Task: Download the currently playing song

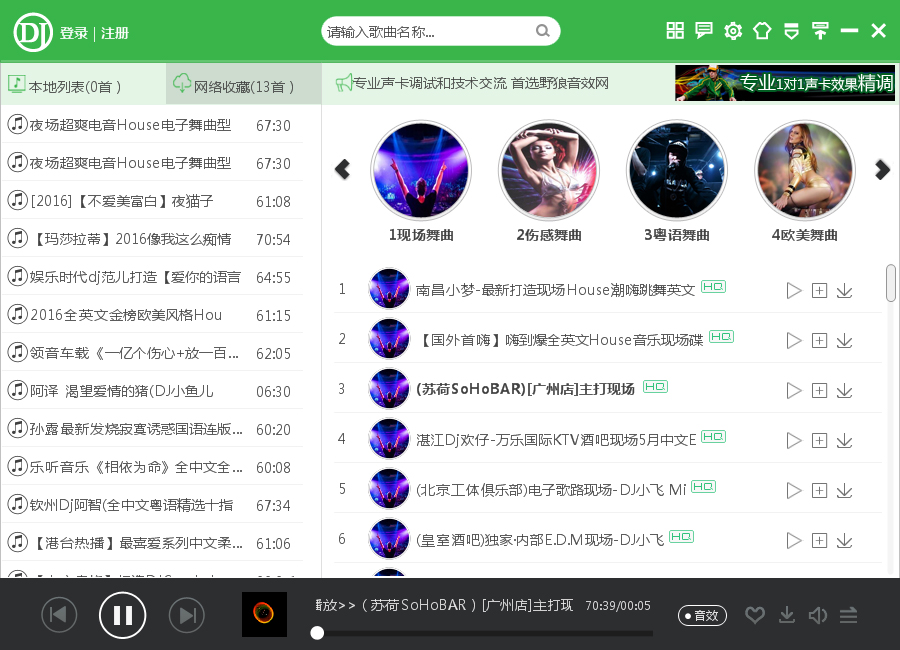Action: point(787,615)
